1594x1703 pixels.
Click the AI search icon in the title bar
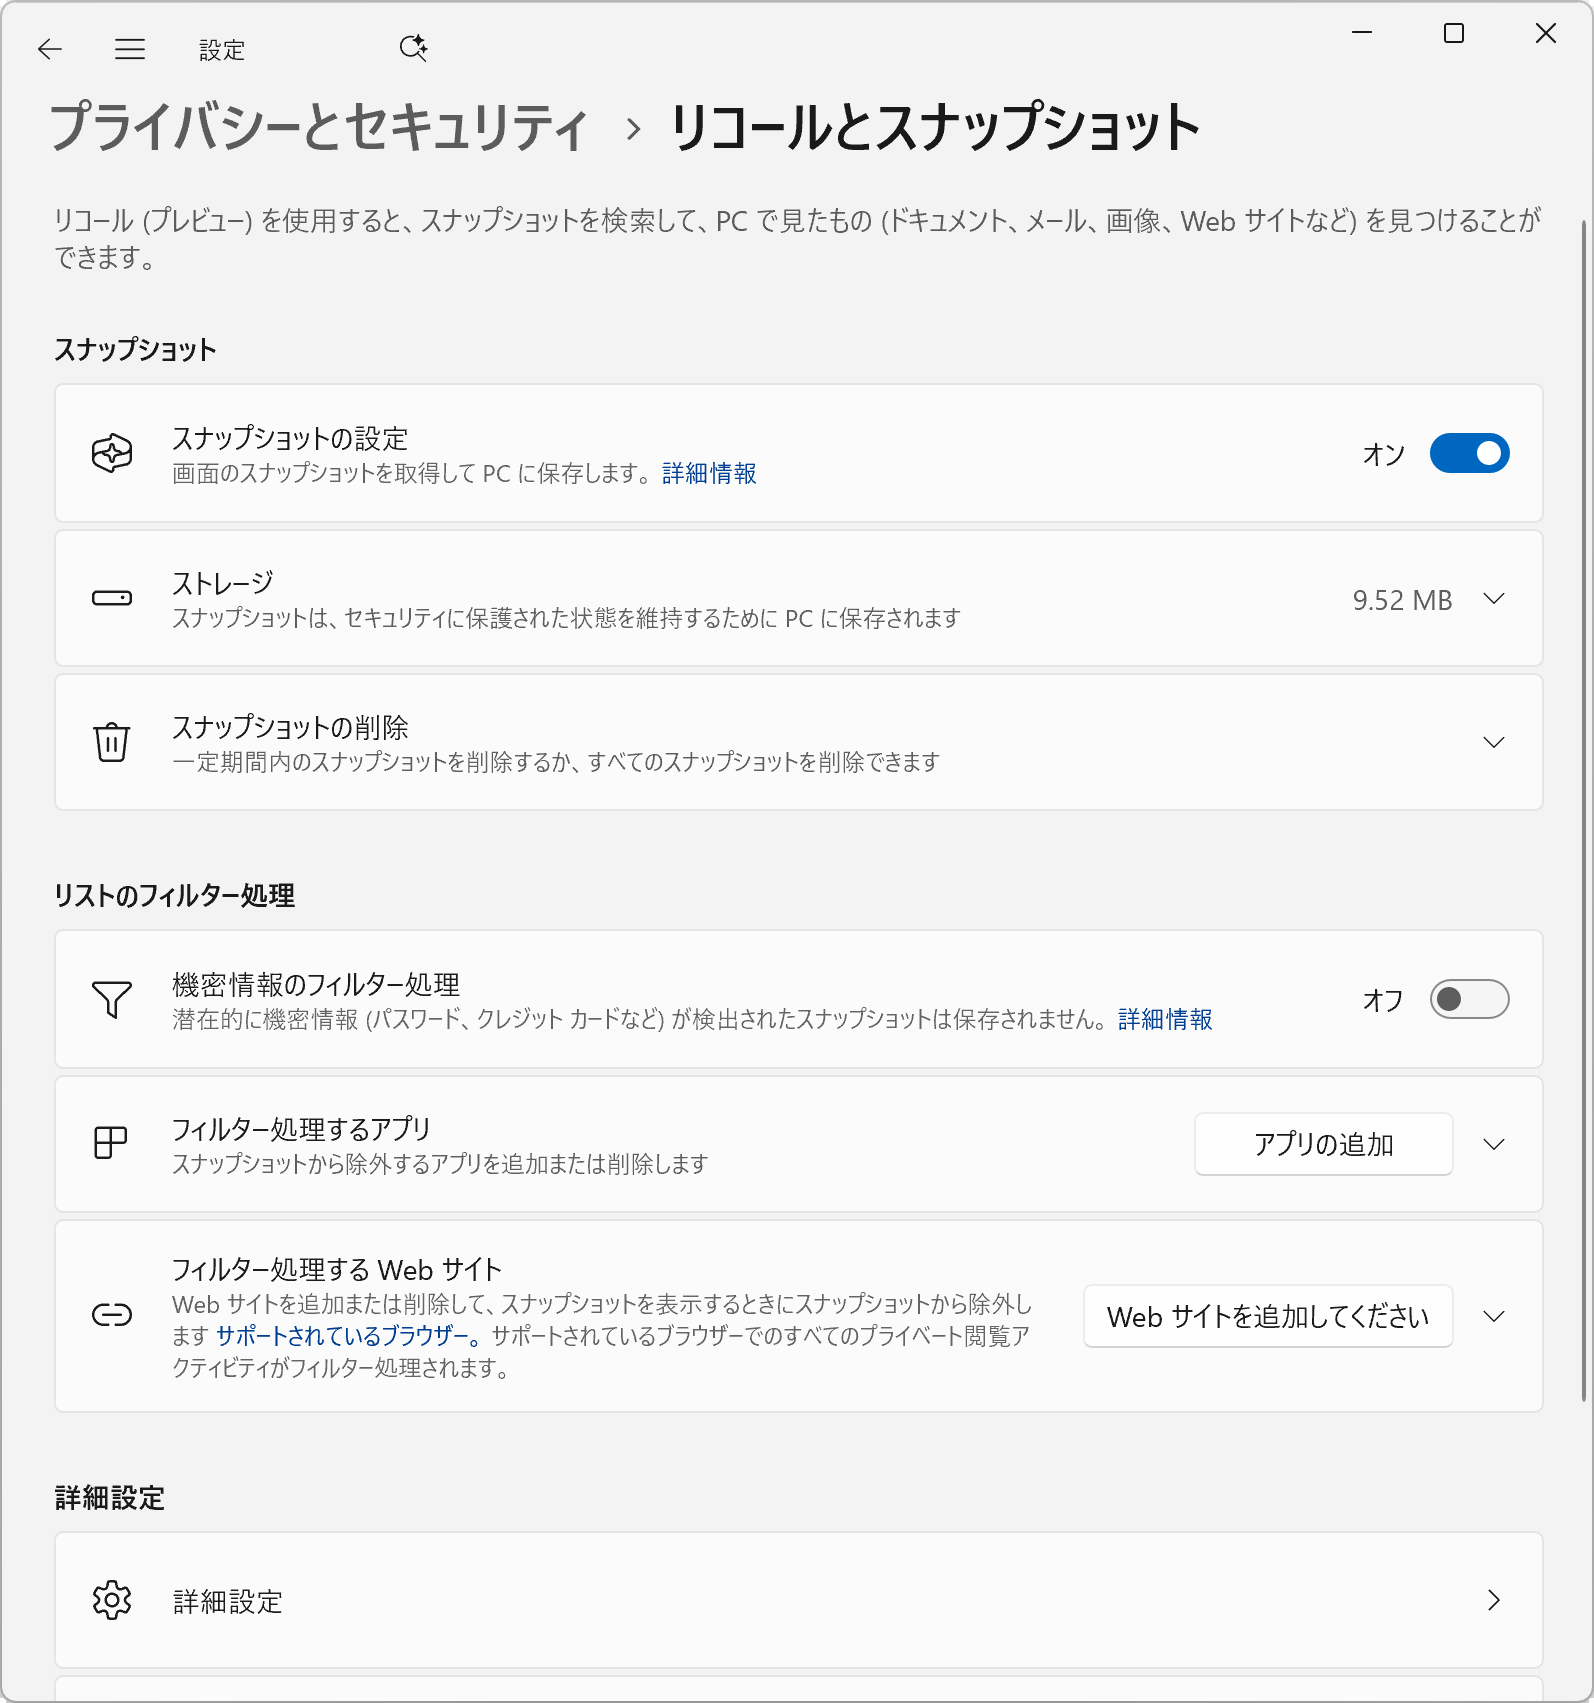point(413,48)
